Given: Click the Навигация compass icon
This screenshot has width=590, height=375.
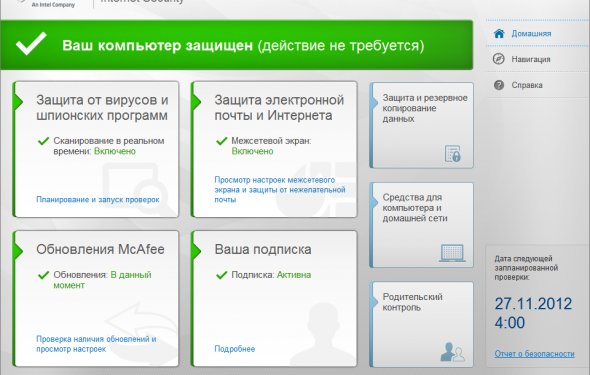Looking at the screenshot, I should coord(499,59).
